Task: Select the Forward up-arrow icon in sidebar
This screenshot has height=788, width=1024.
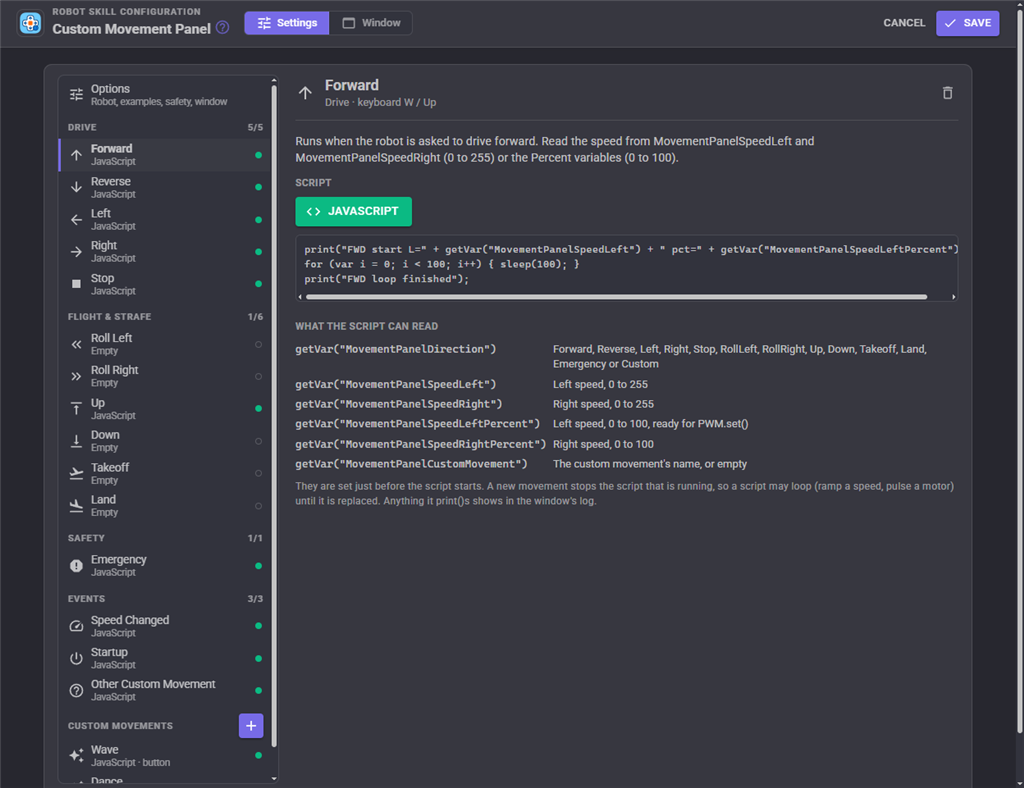Action: (x=76, y=155)
